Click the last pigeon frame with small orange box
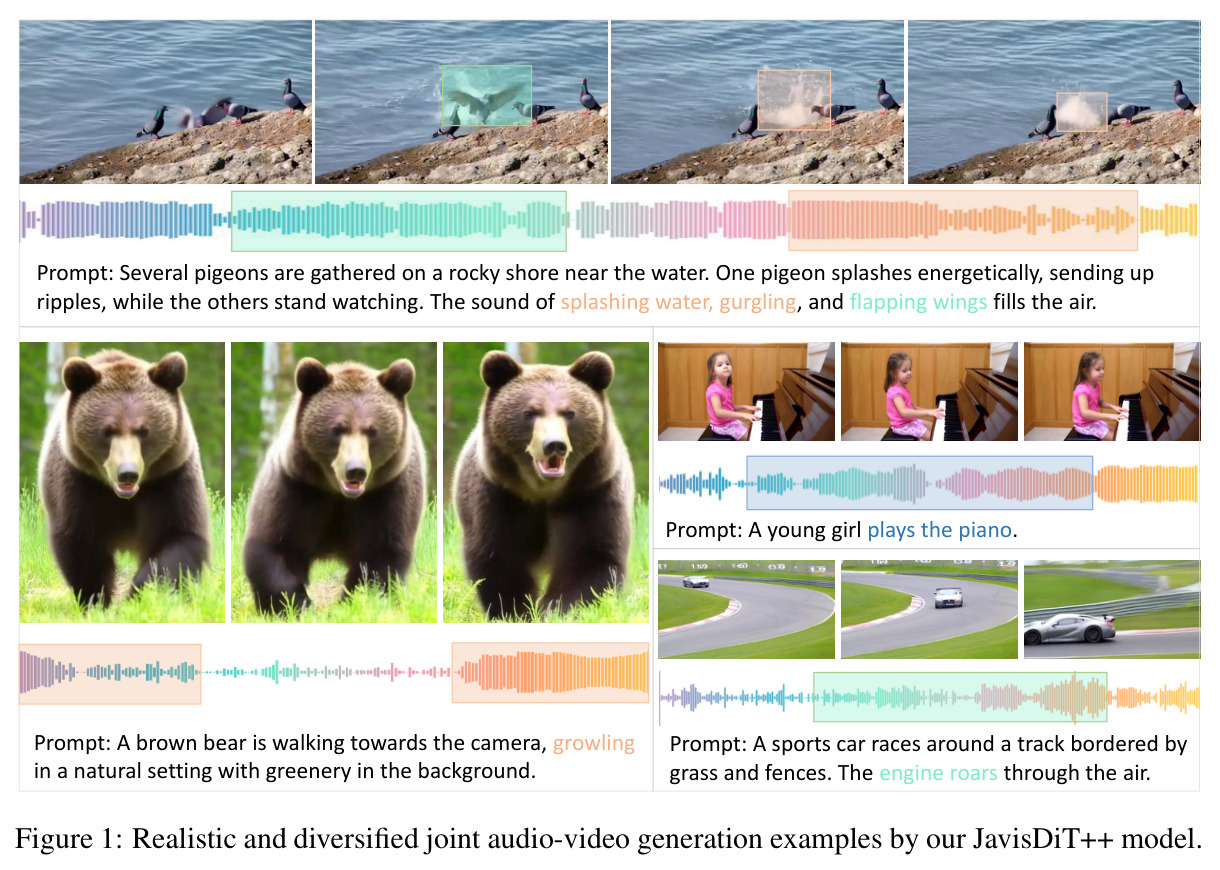Screen dimensions: 1220x870 pos(1053,101)
